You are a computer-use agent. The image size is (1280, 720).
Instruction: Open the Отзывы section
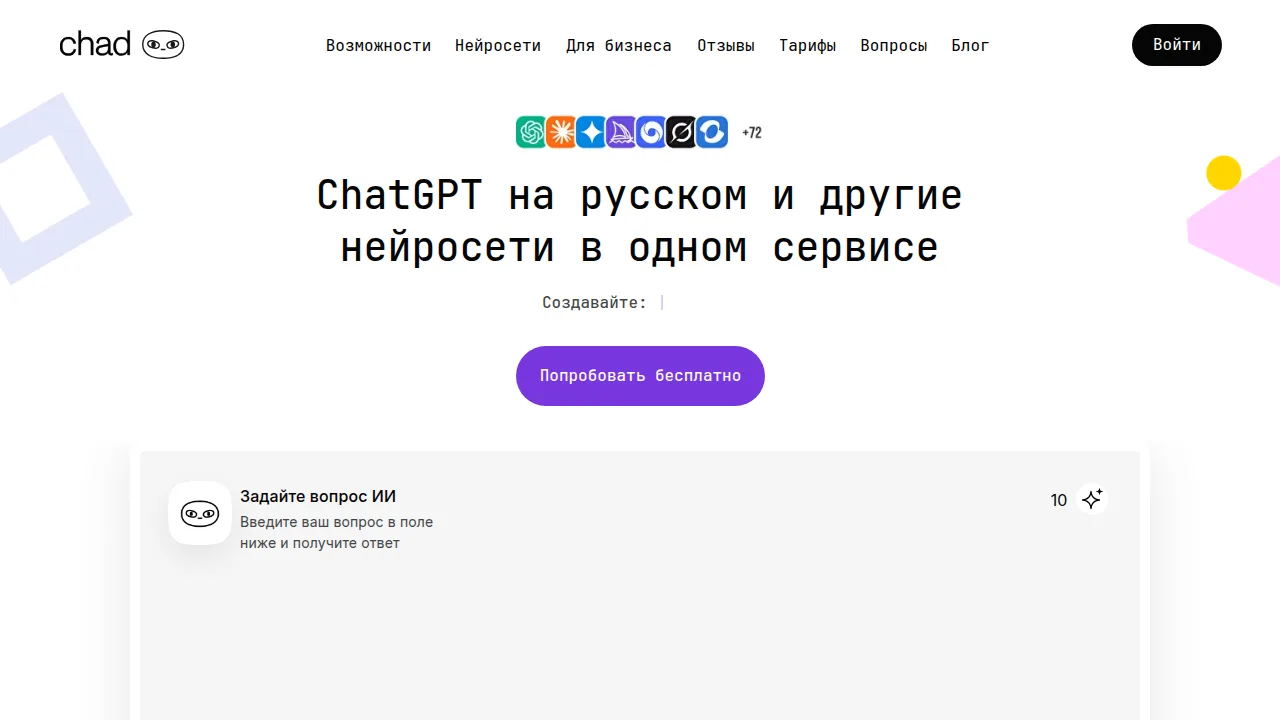(x=726, y=45)
